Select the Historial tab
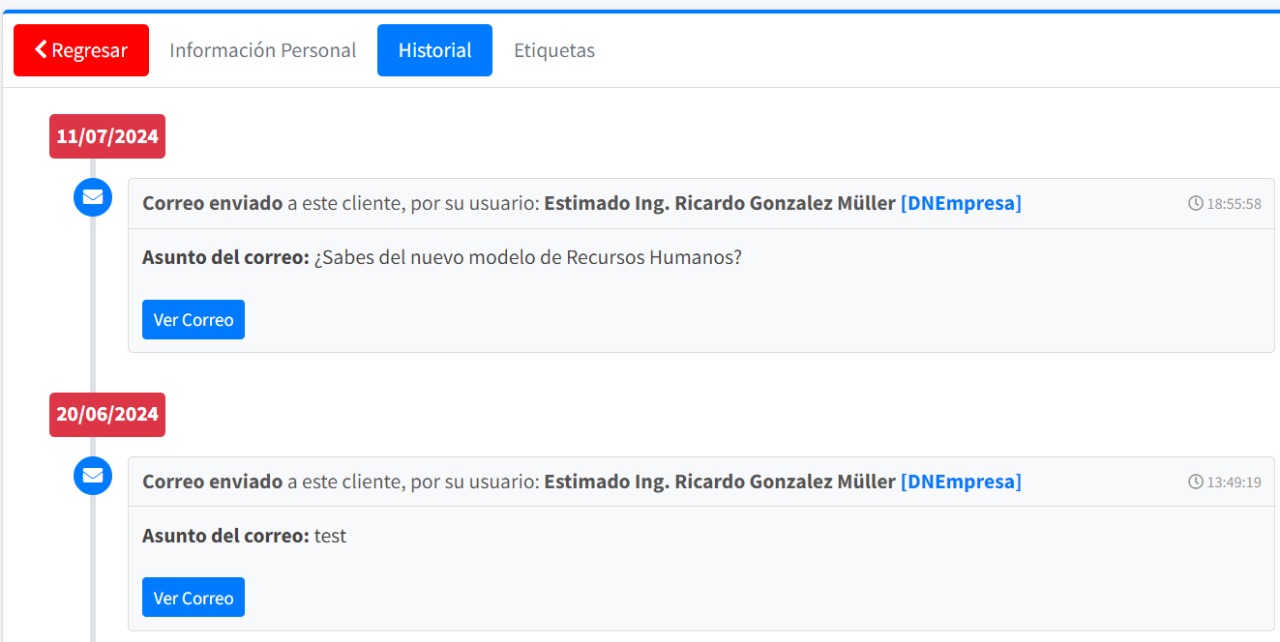This screenshot has height=642, width=1280. click(434, 50)
